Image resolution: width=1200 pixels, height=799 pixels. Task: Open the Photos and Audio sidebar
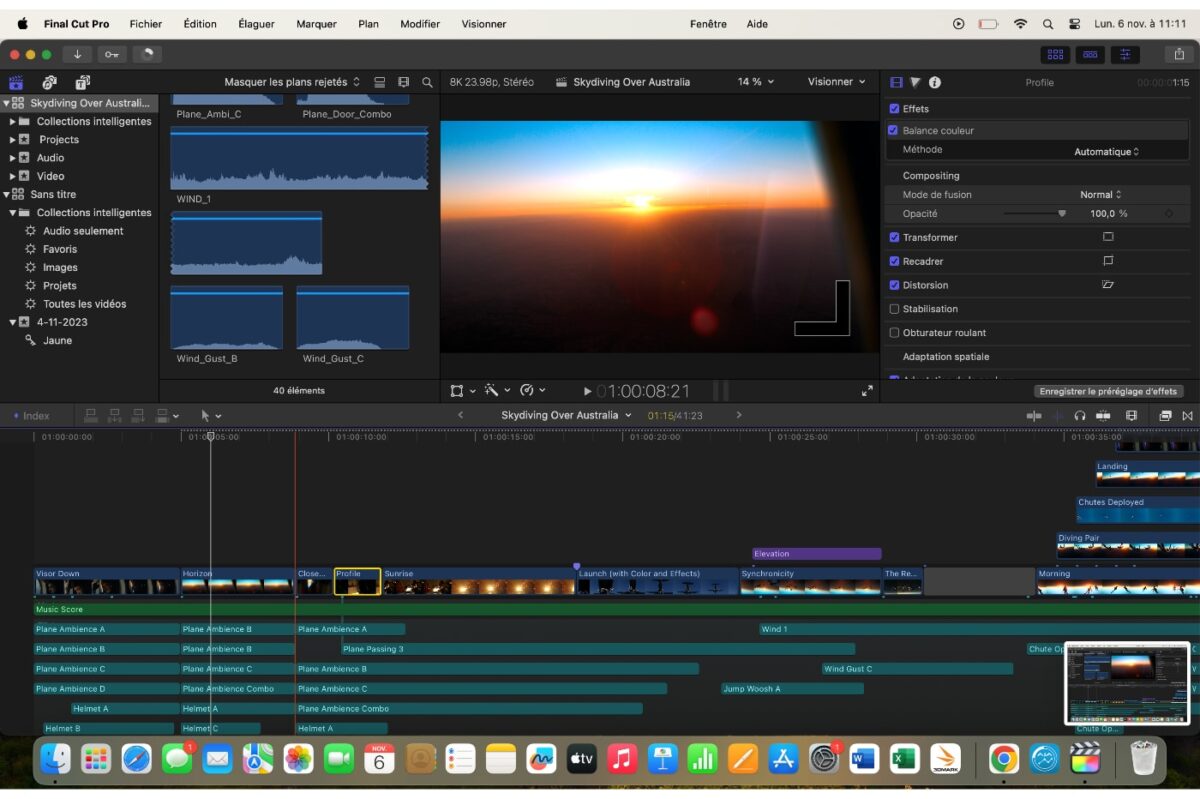click(x=49, y=82)
